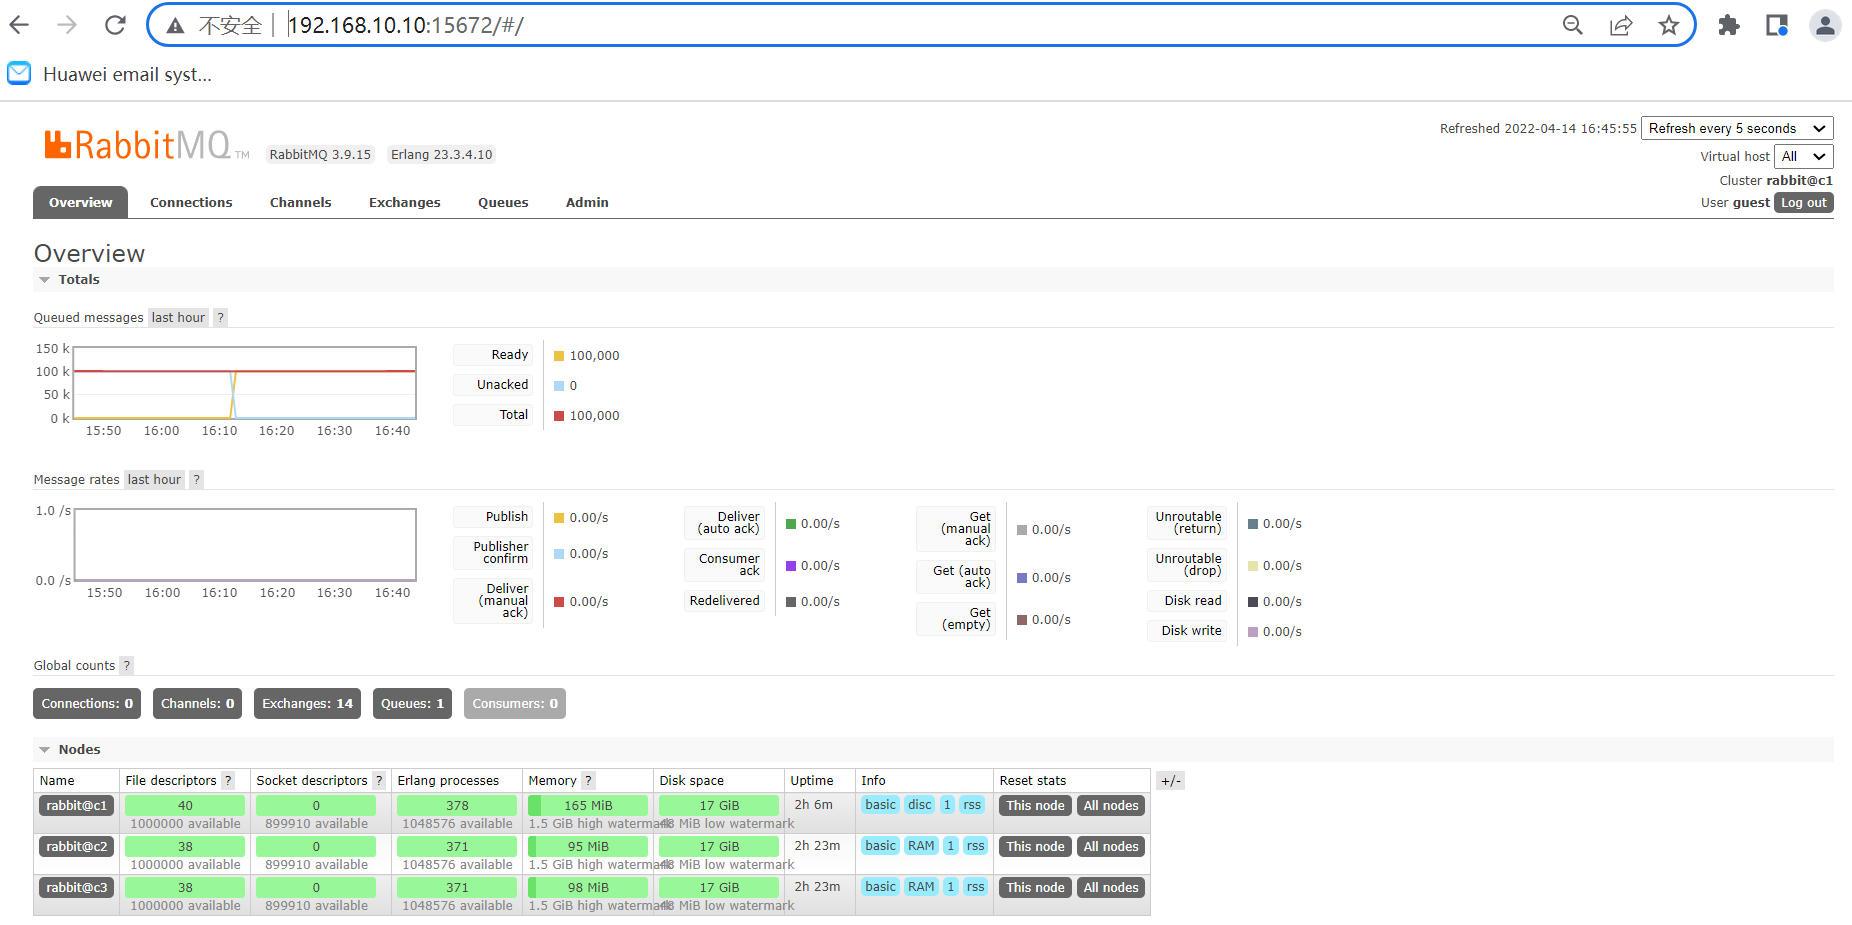
Task: Click the Consumers: 0 count button
Action: point(515,704)
